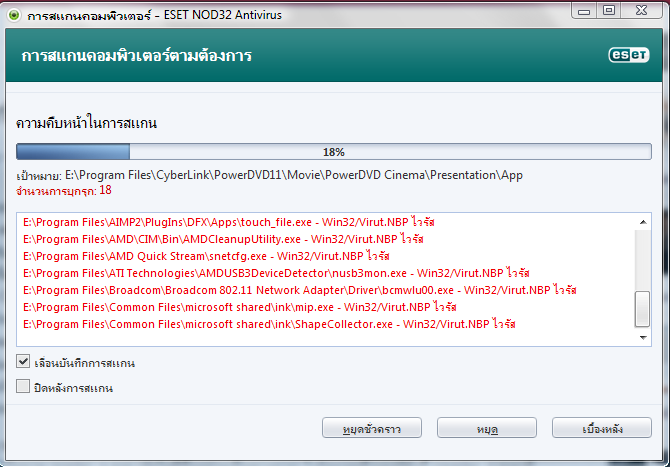Select the nusb3mon.exe log entry
670x467 pixels.
[x=276, y=273]
